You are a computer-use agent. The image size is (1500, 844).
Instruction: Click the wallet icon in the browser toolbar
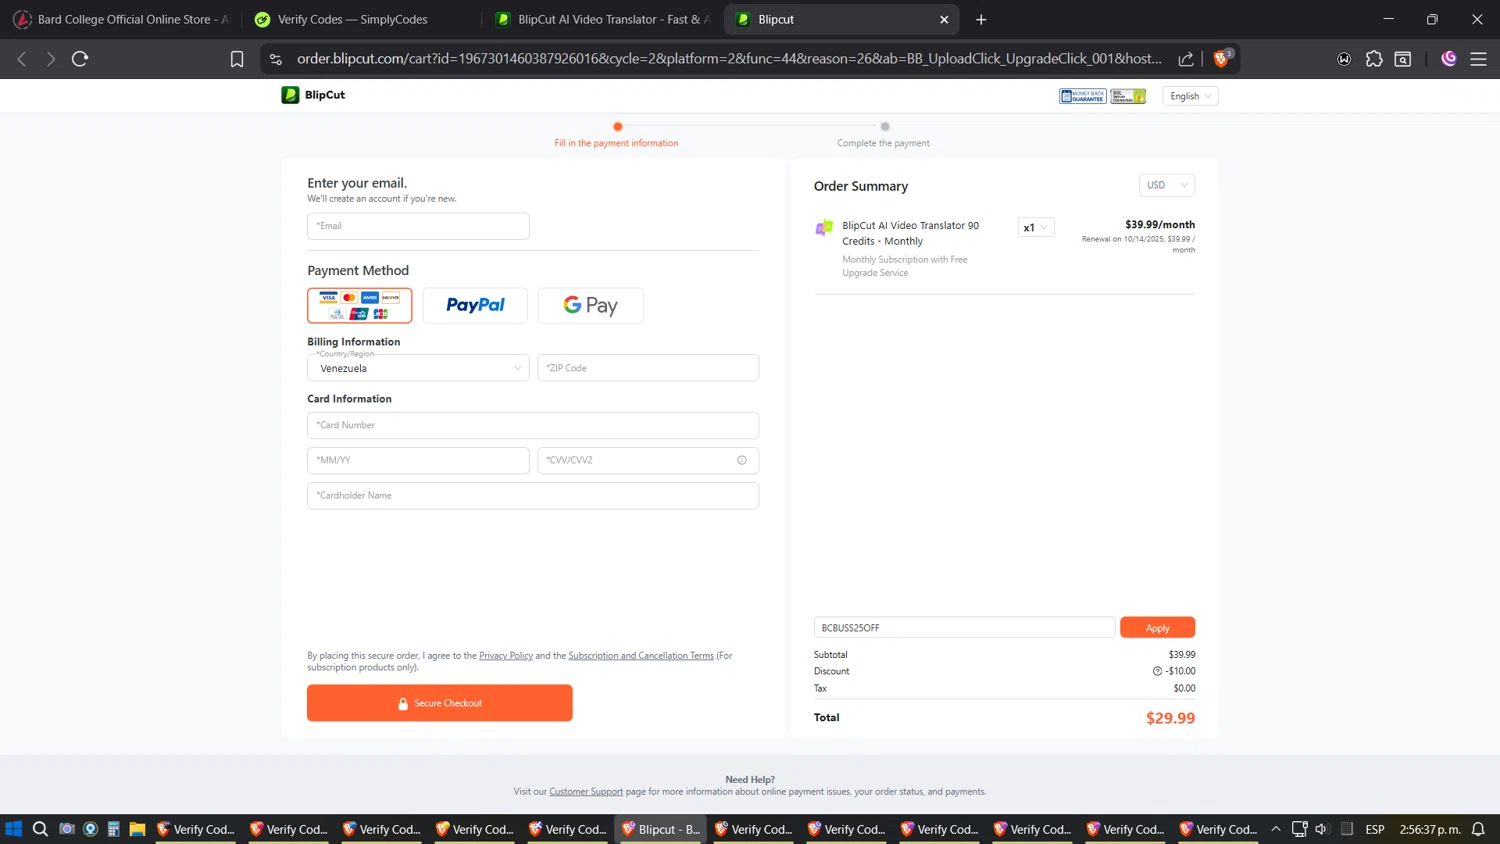pyautogui.click(x=1344, y=59)
